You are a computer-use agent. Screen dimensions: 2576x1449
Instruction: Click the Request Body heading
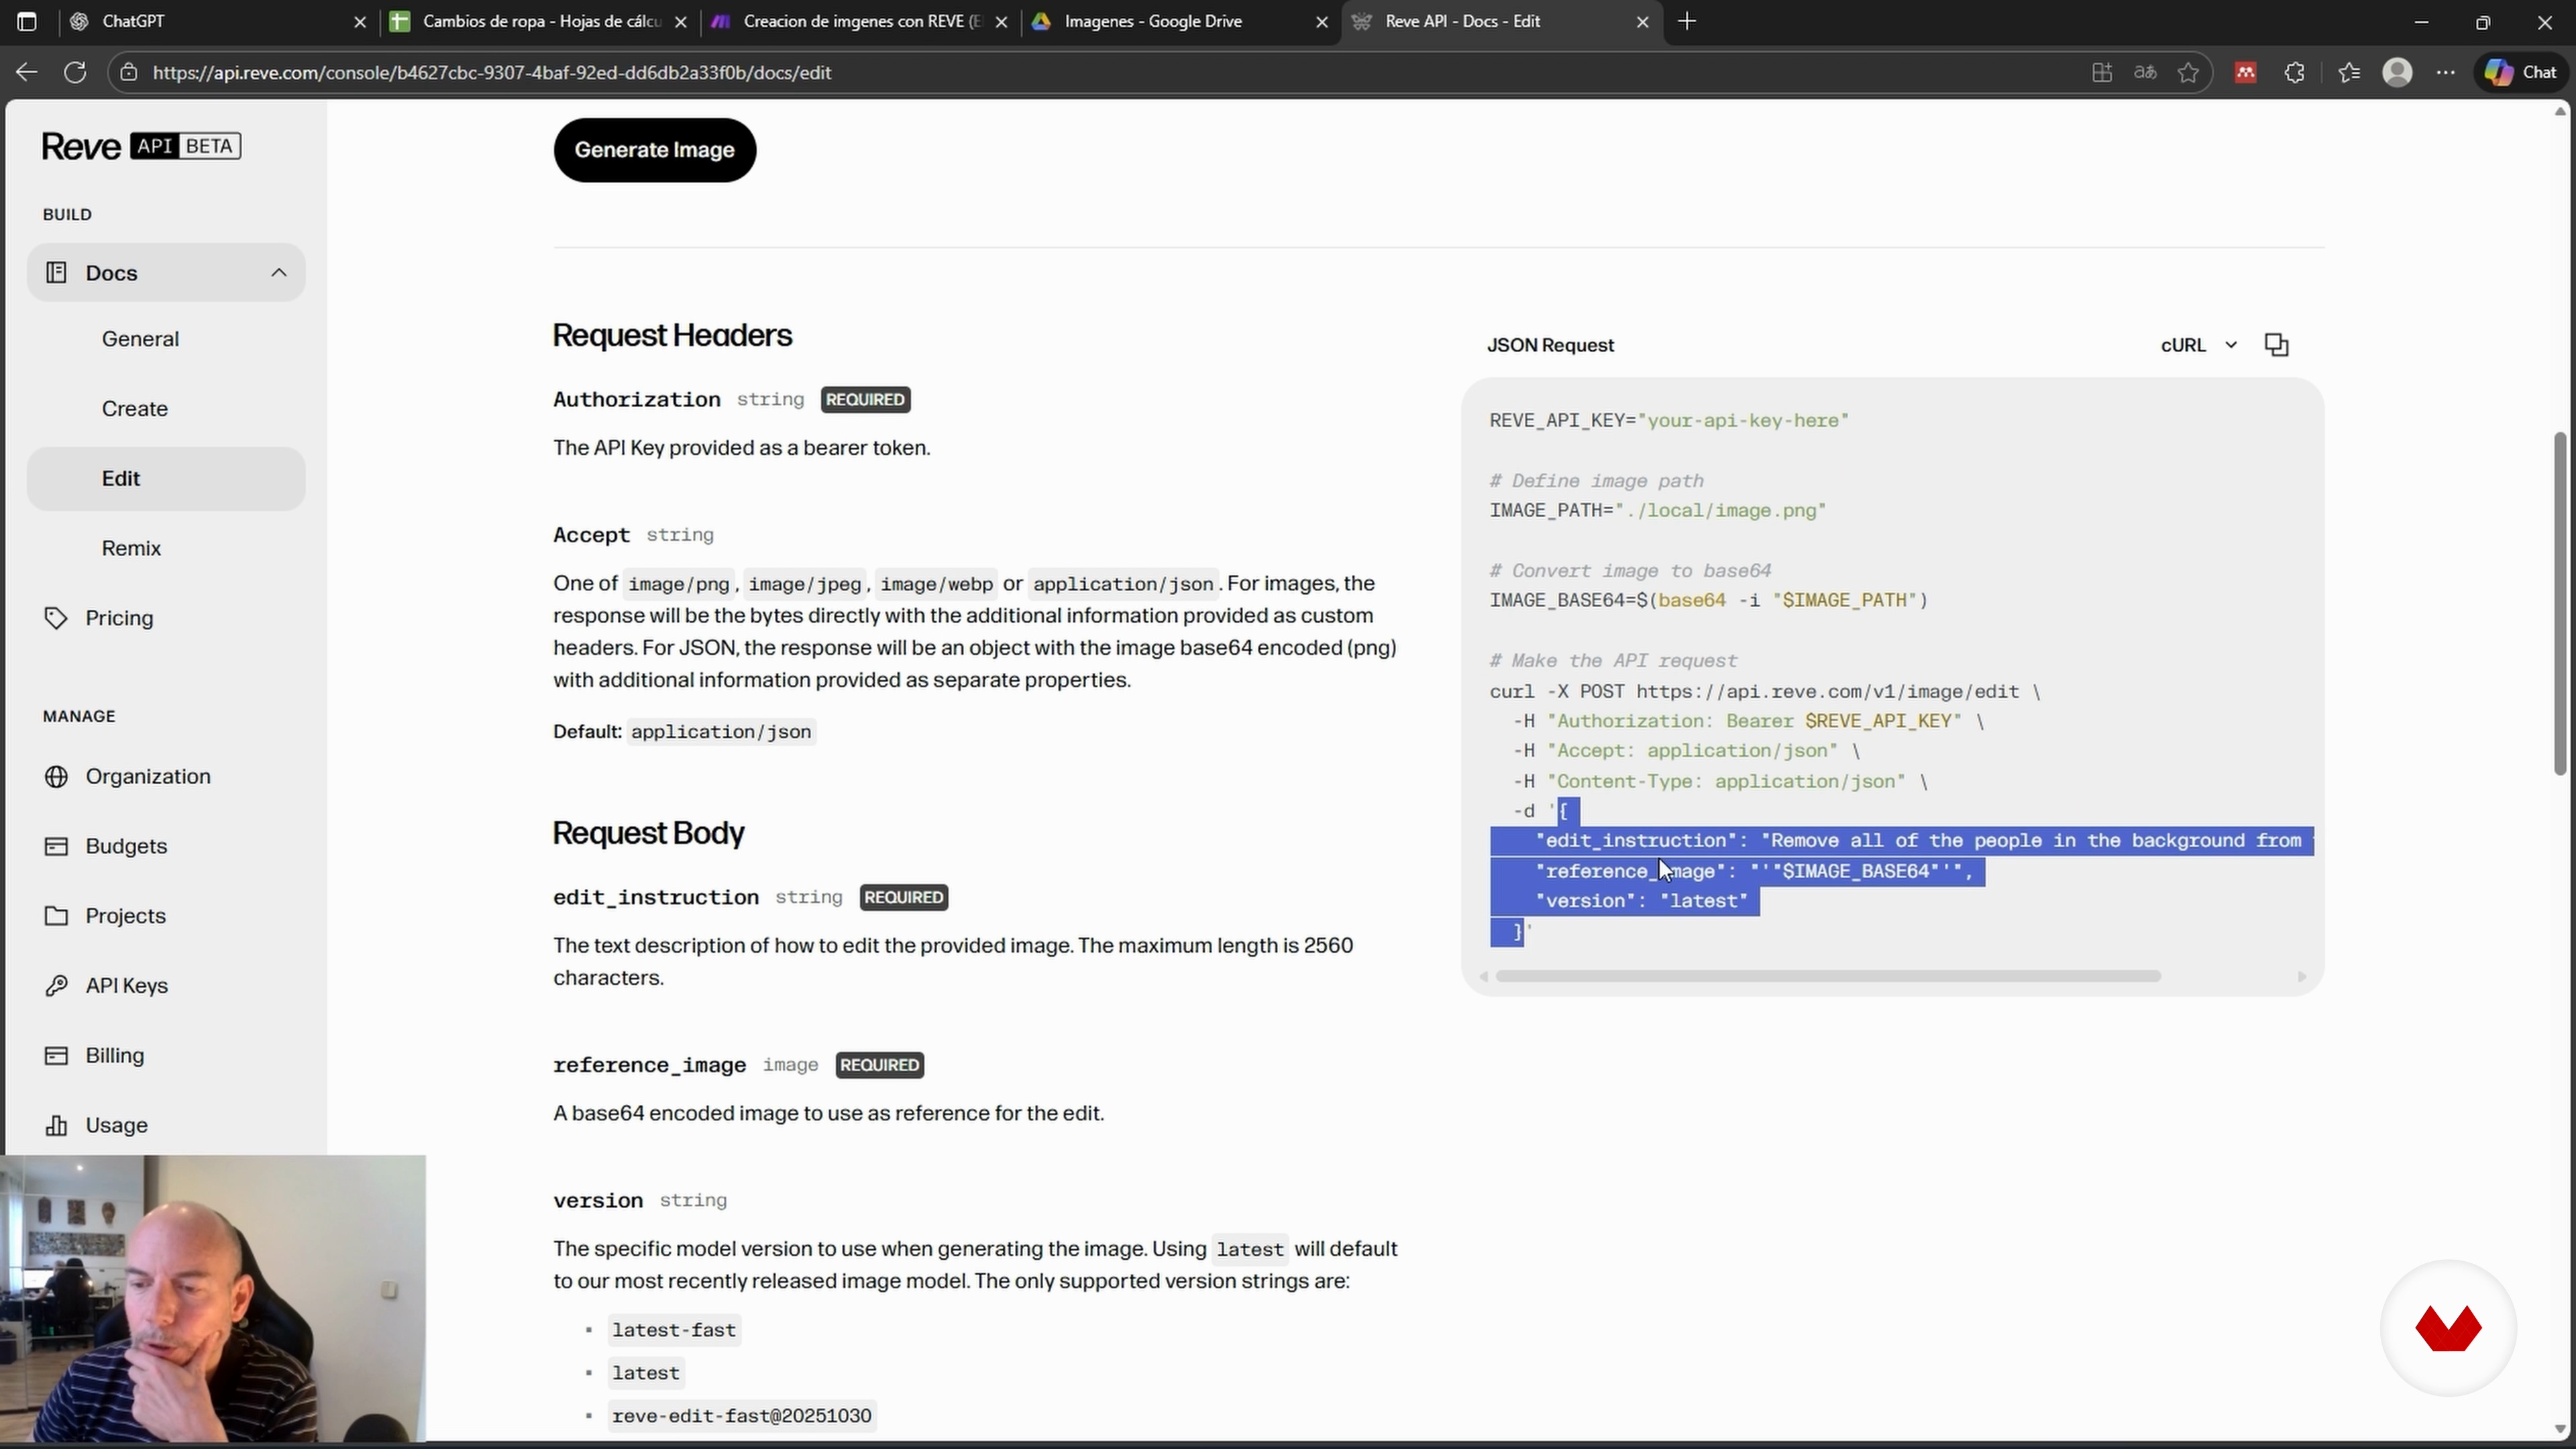click(648, 834)
